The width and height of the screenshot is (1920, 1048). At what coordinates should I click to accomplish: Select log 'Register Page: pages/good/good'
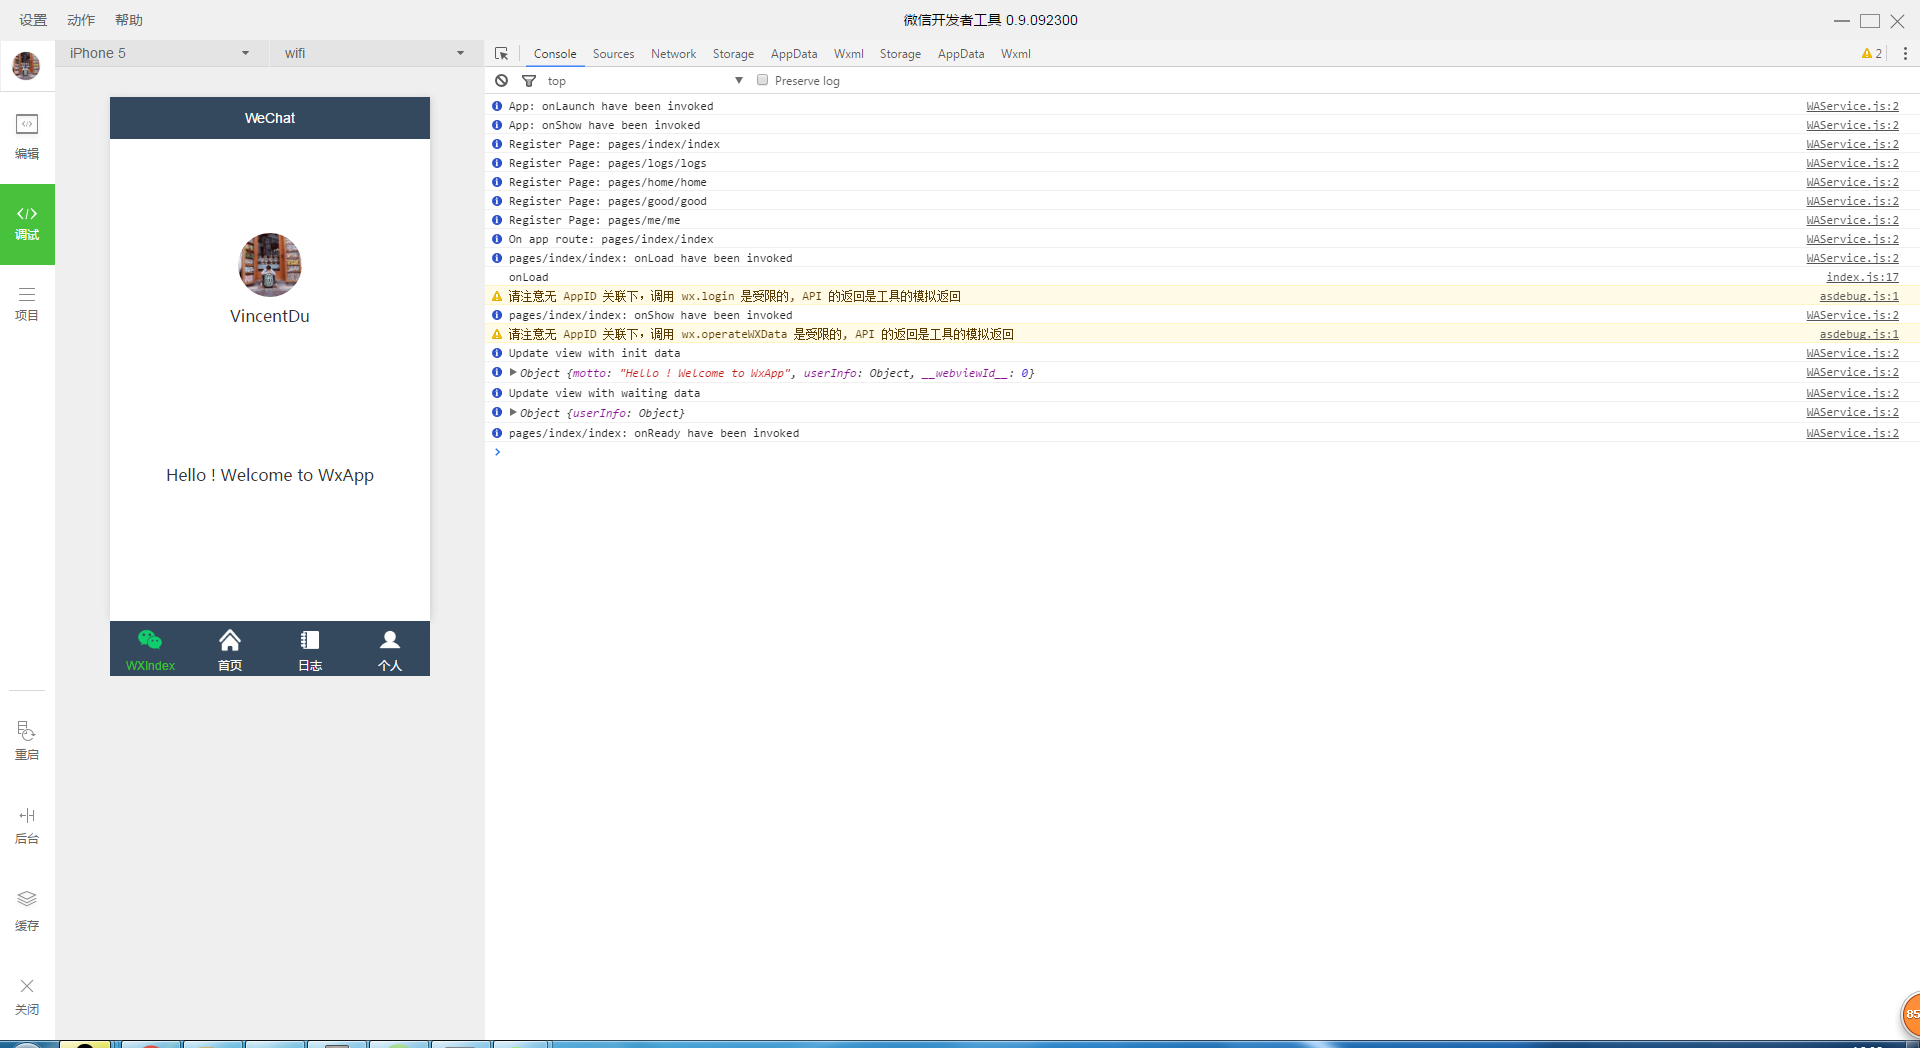(607, 201)
